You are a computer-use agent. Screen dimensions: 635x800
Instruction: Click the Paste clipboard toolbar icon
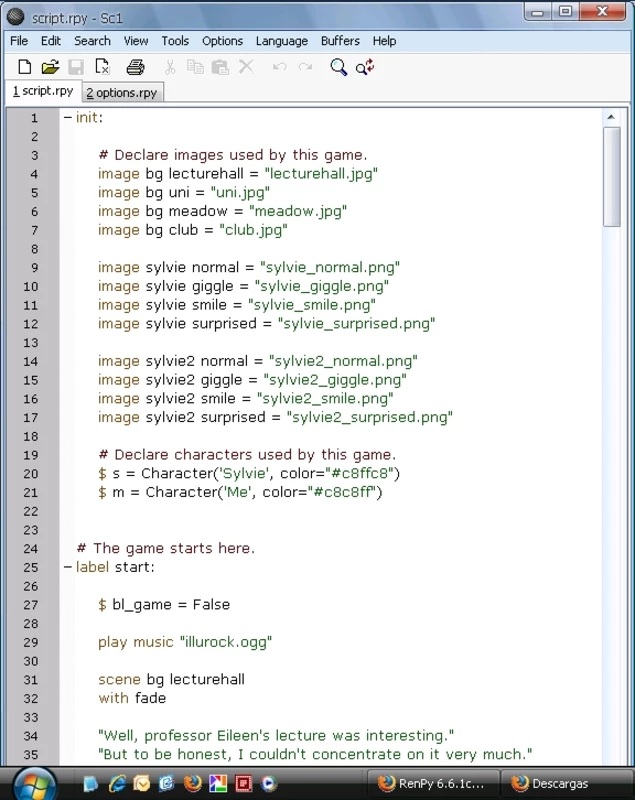click(x=220, y=67)
